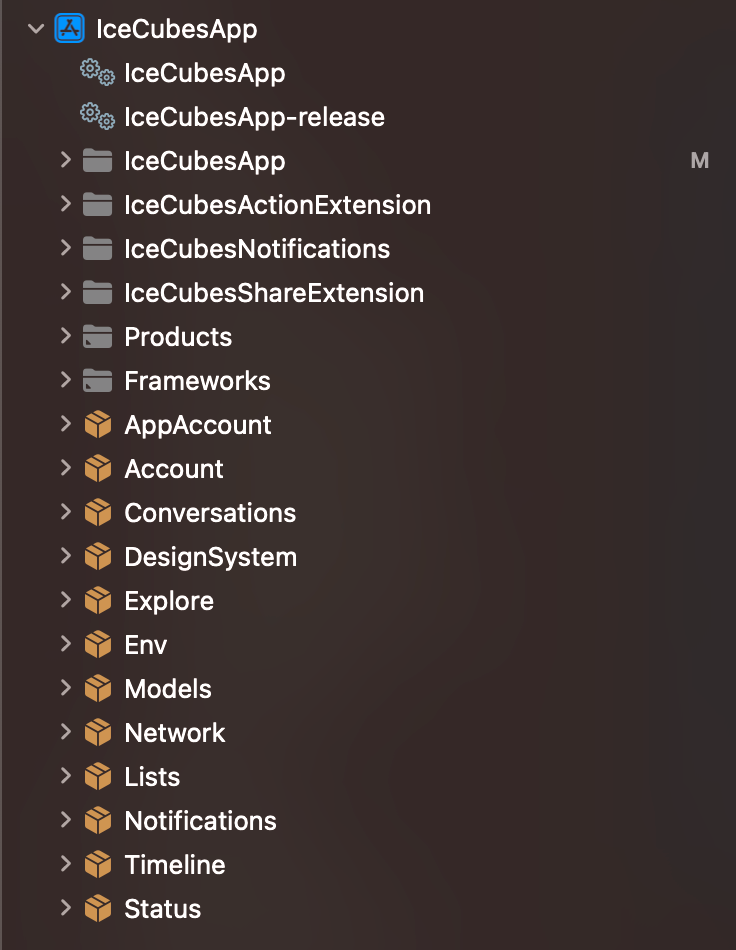Select the IceCubesApp-release configuration file name
This screenshot has height=950, width=736.
(254, 118)
